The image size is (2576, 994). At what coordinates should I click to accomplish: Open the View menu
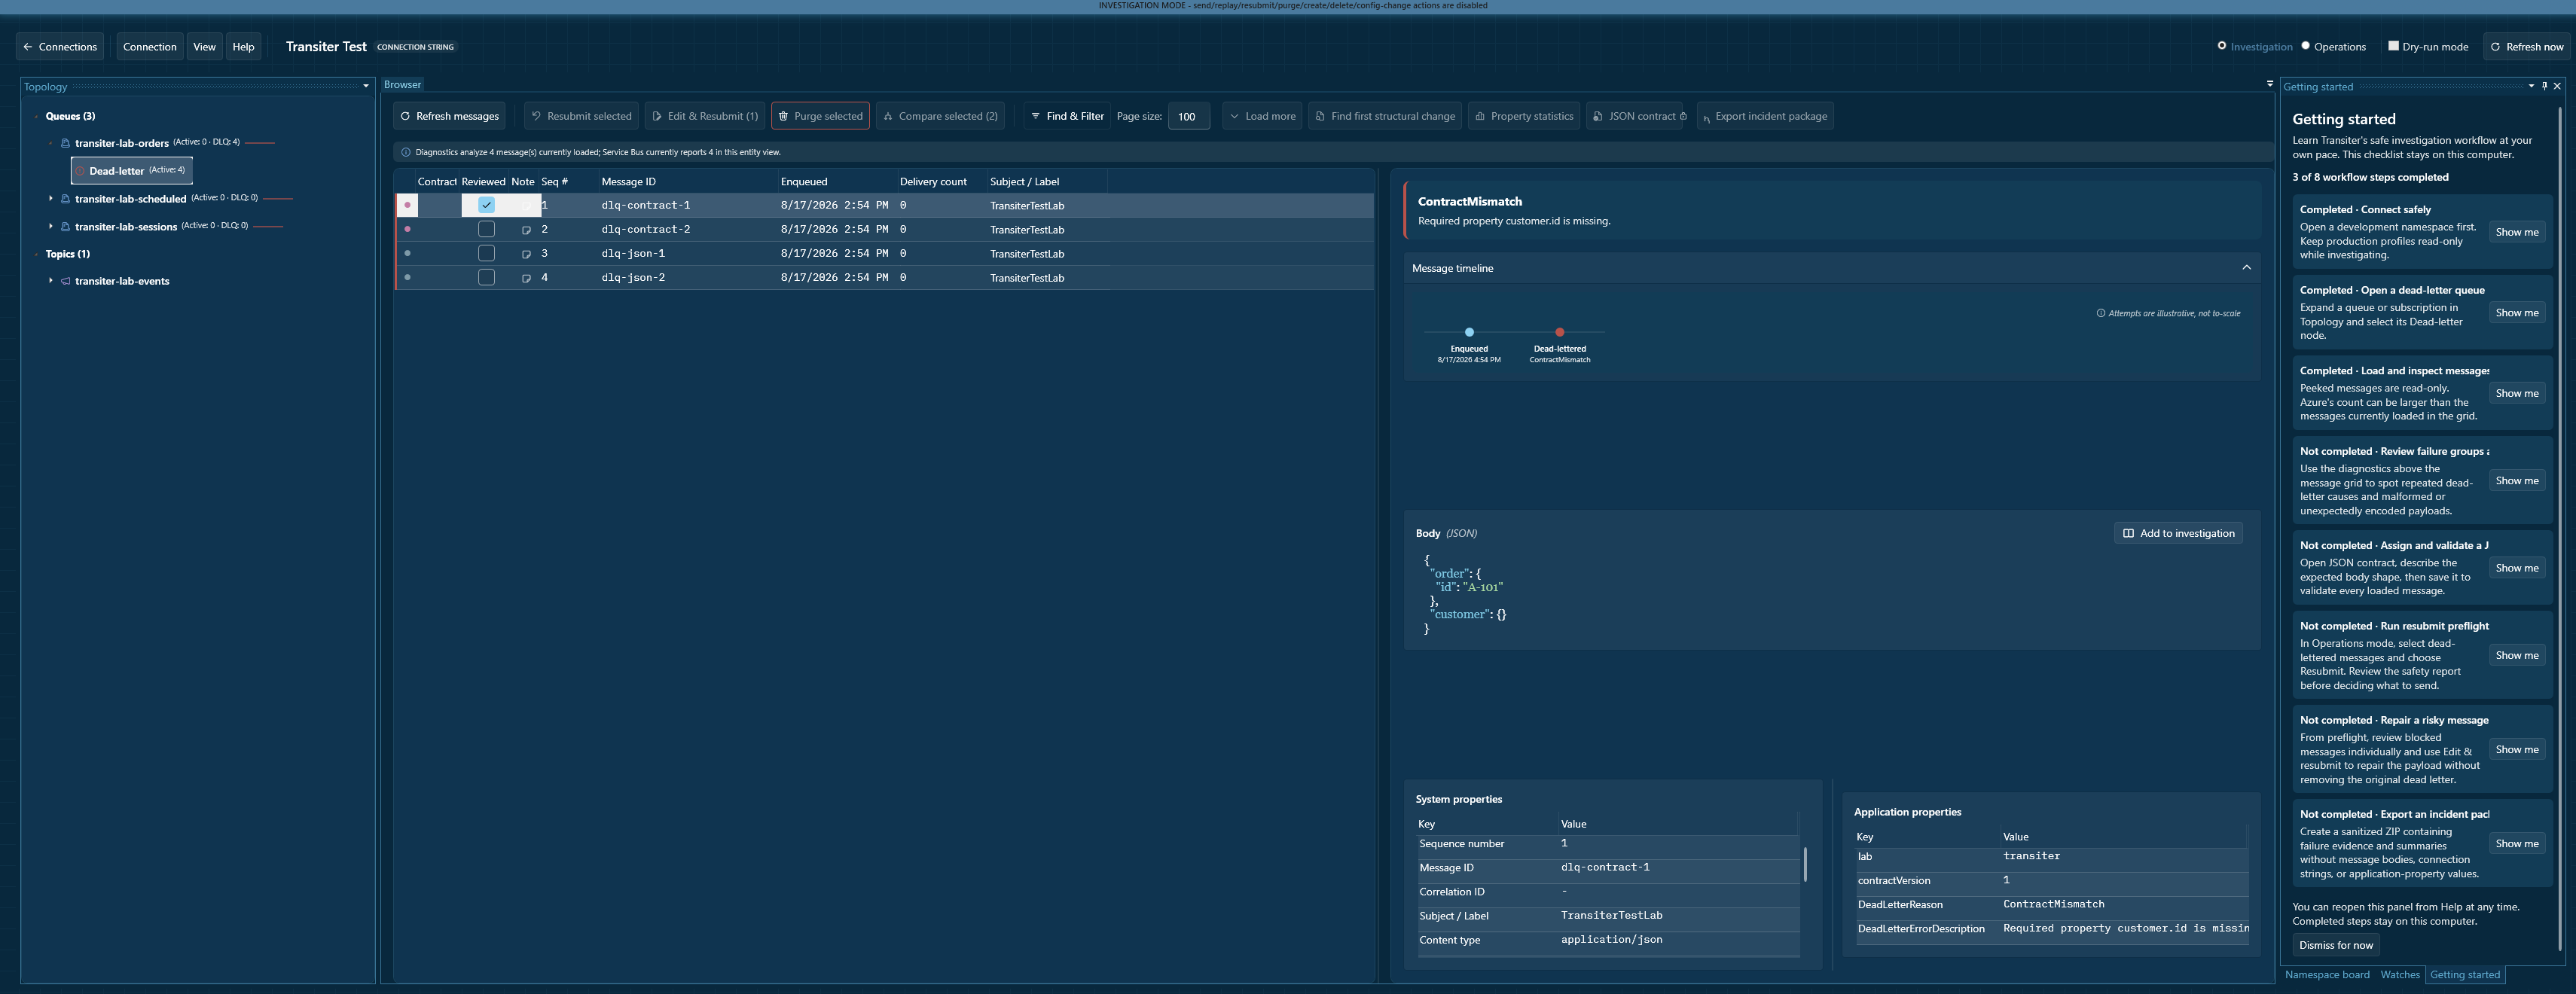(204, 47)
